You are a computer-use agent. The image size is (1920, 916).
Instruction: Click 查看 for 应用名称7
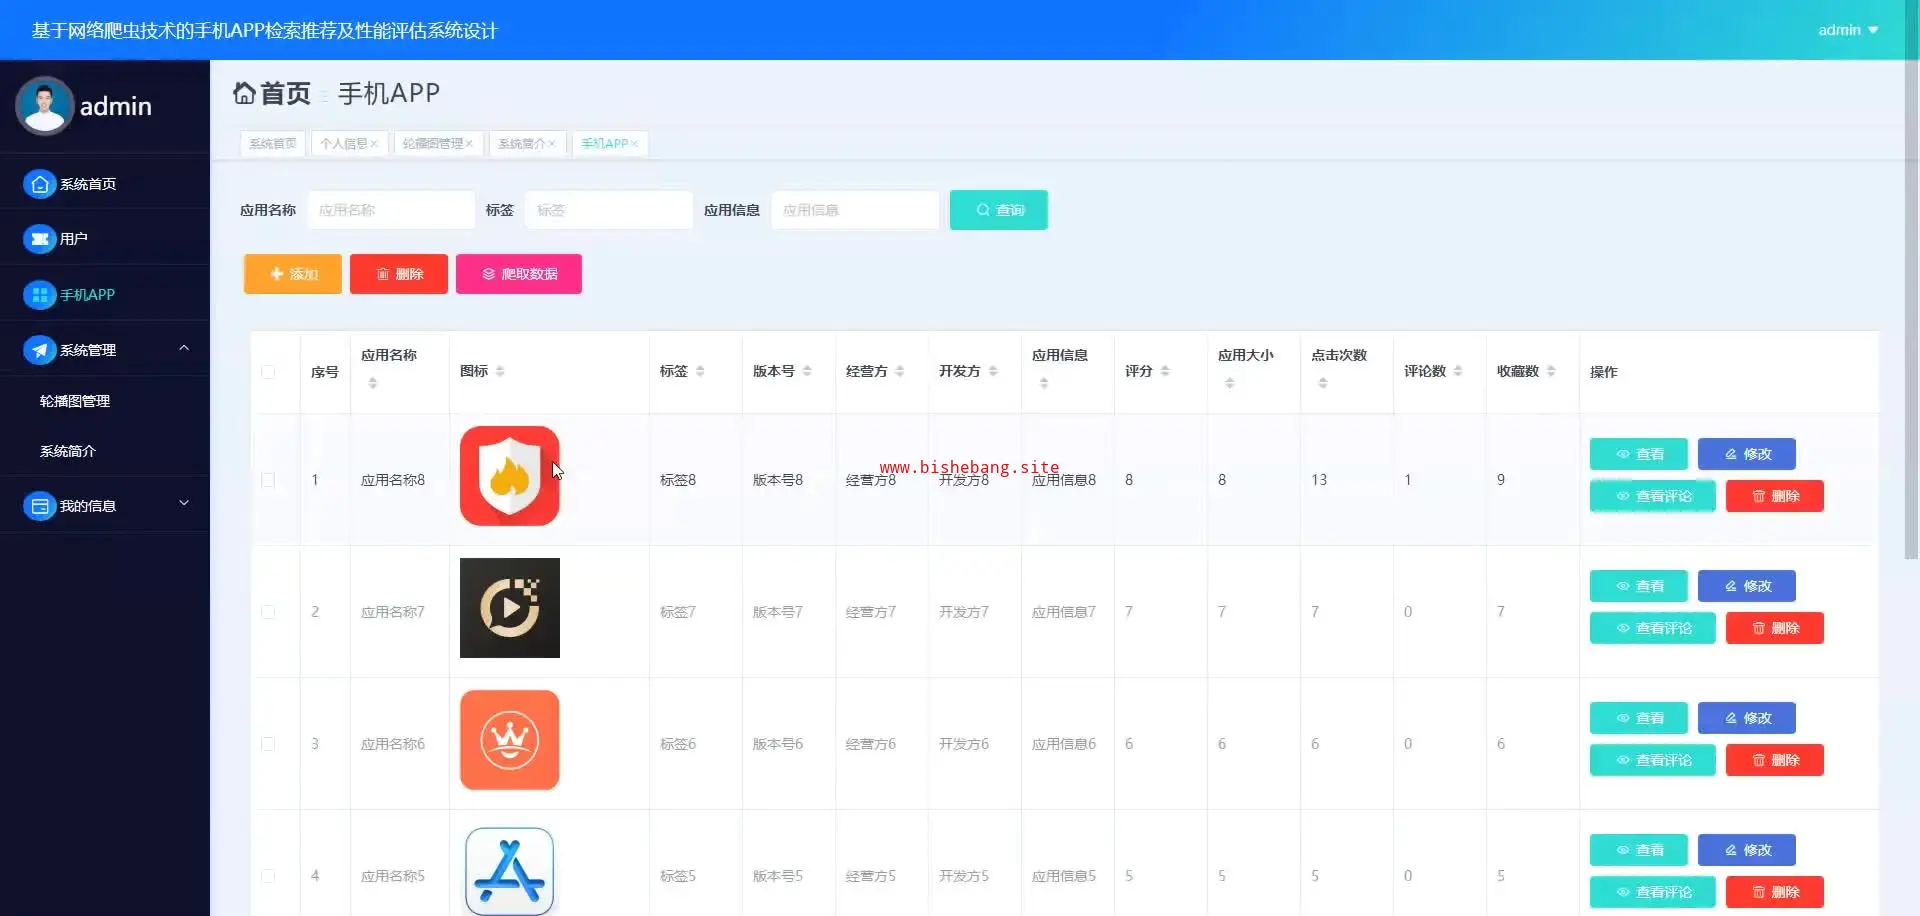(1639, 586)
